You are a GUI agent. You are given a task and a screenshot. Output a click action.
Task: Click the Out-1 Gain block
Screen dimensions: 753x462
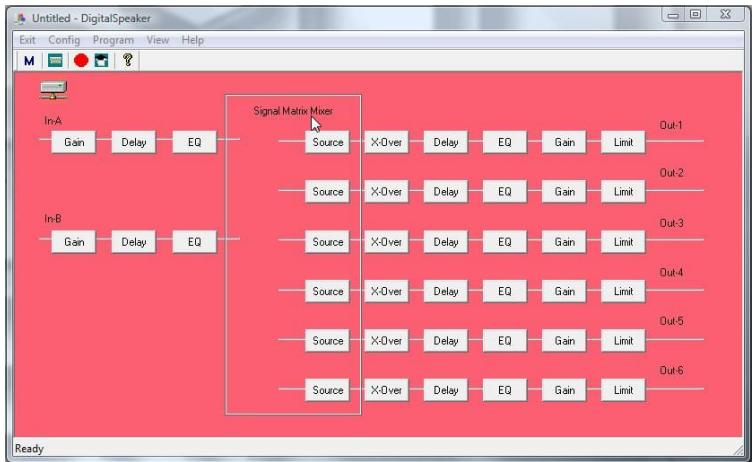tap(564, 142)
